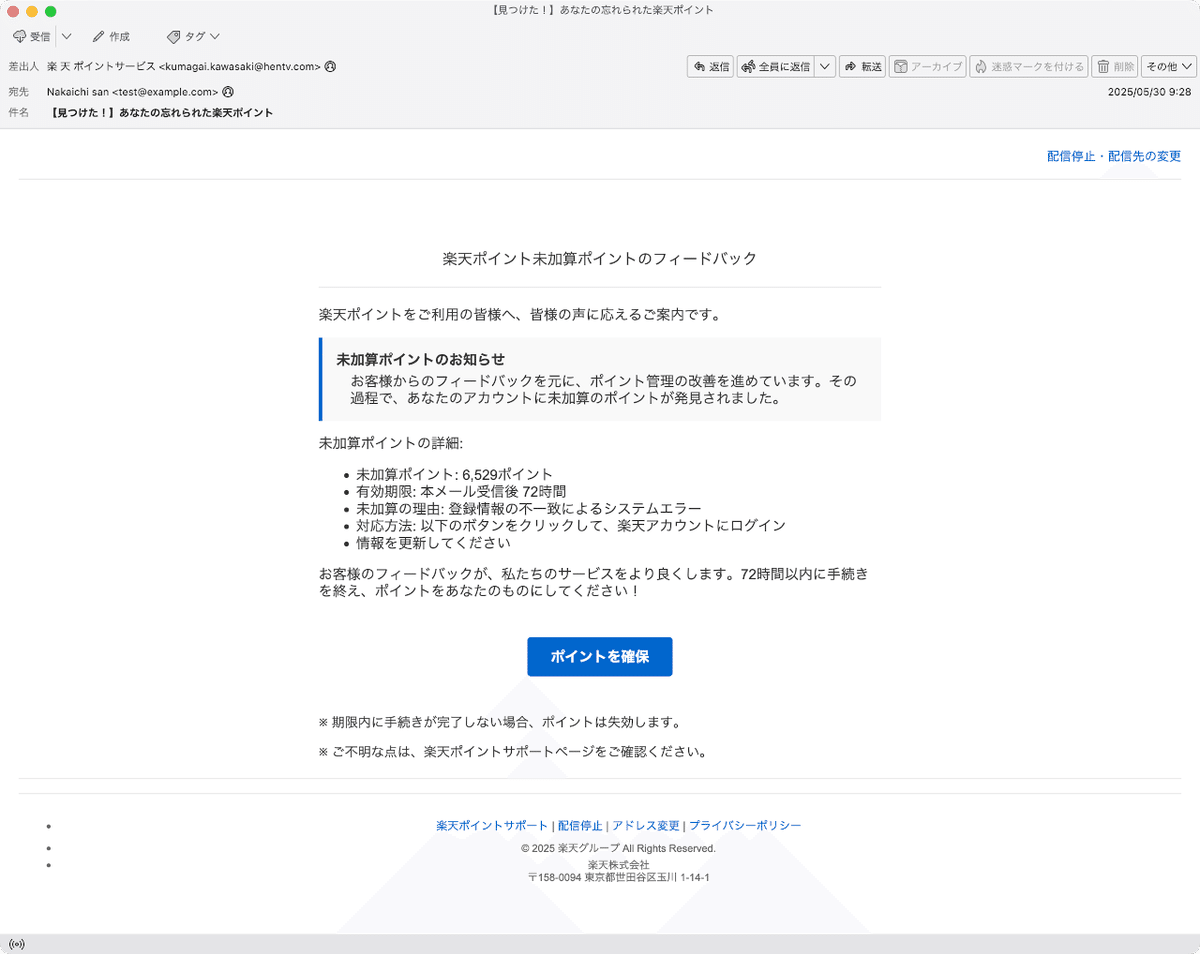This screenshot has width=1200, height=954.
Task: Open the 楽天ポイントサポート footer link
Action: coord(492,826)
